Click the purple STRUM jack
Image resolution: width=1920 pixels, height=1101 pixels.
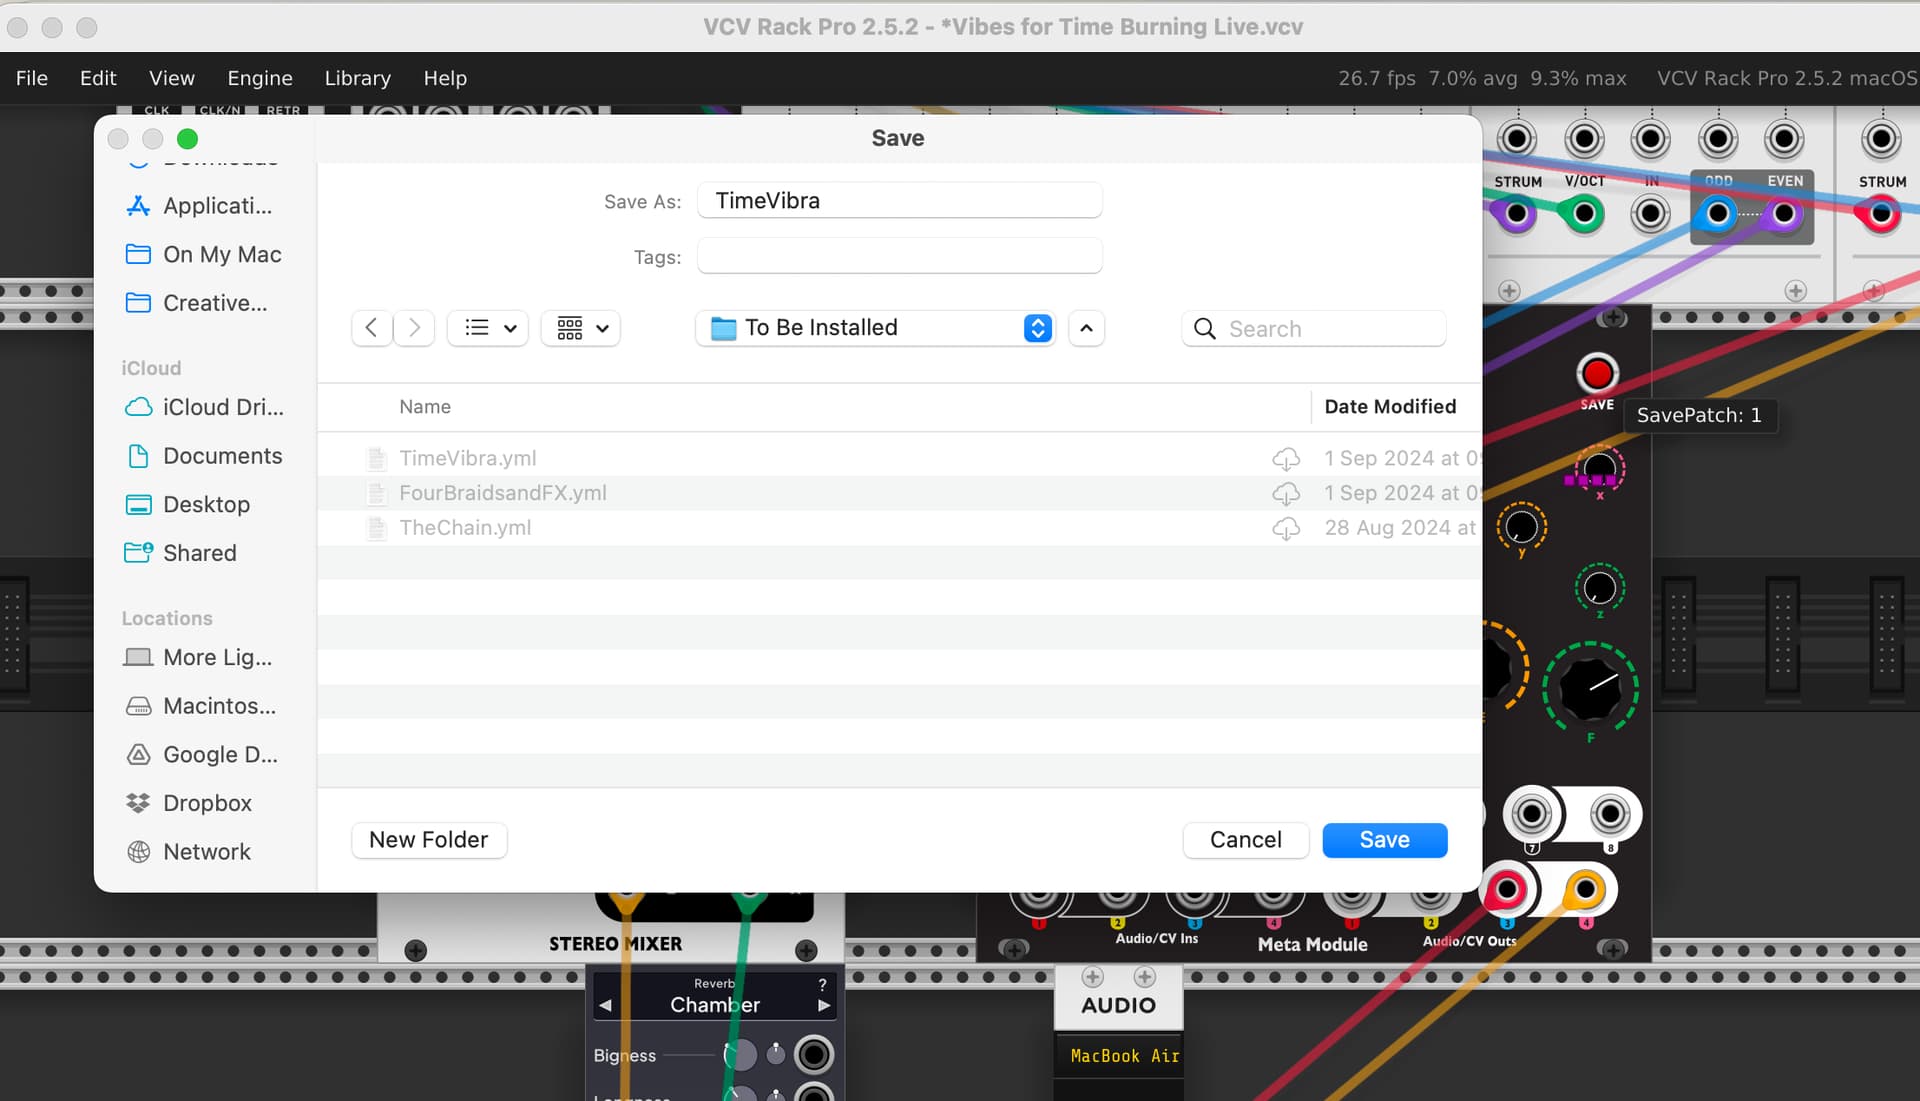[x=1517, y=214]
